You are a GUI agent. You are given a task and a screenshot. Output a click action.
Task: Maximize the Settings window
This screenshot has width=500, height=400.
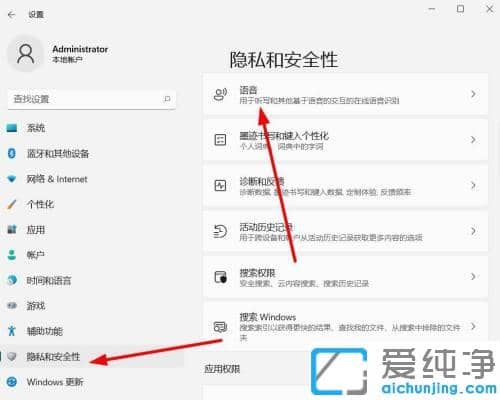pyautogui.click(x=460, y=9)
